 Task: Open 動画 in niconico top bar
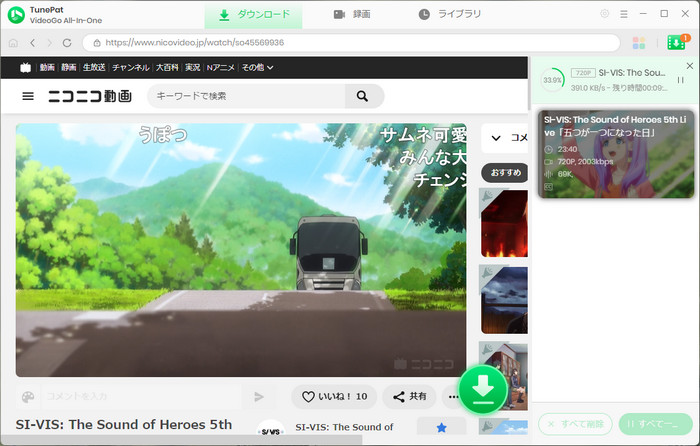(x=47, y=67)
